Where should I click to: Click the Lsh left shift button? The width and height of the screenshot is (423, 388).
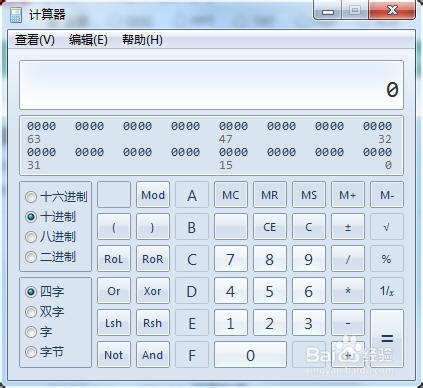coord(114,323)
